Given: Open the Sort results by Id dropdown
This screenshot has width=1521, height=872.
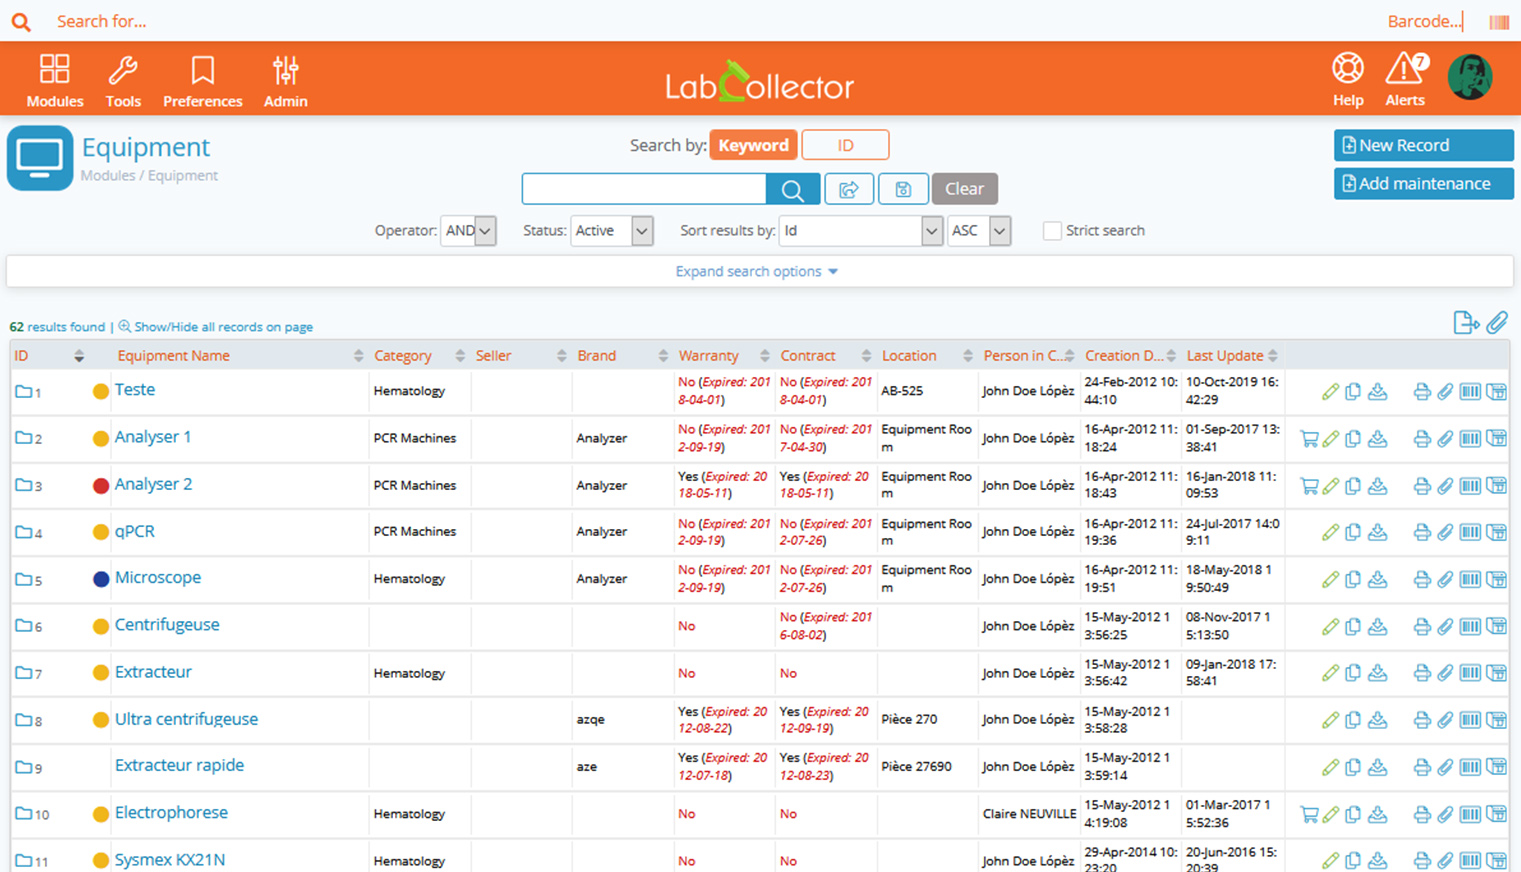Looking at the screenshot, I should [x=861, y=231].
